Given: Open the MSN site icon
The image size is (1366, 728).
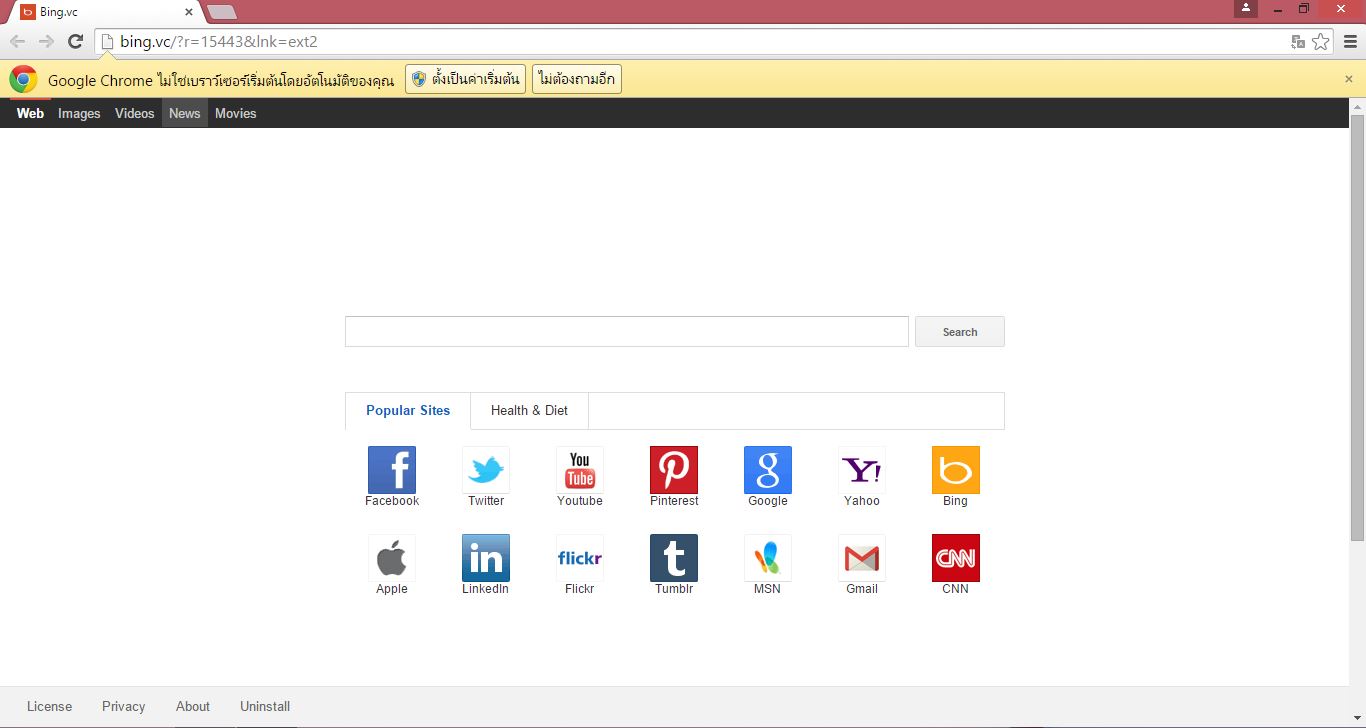Looking at the screenshot, I should tap(768, 558).
